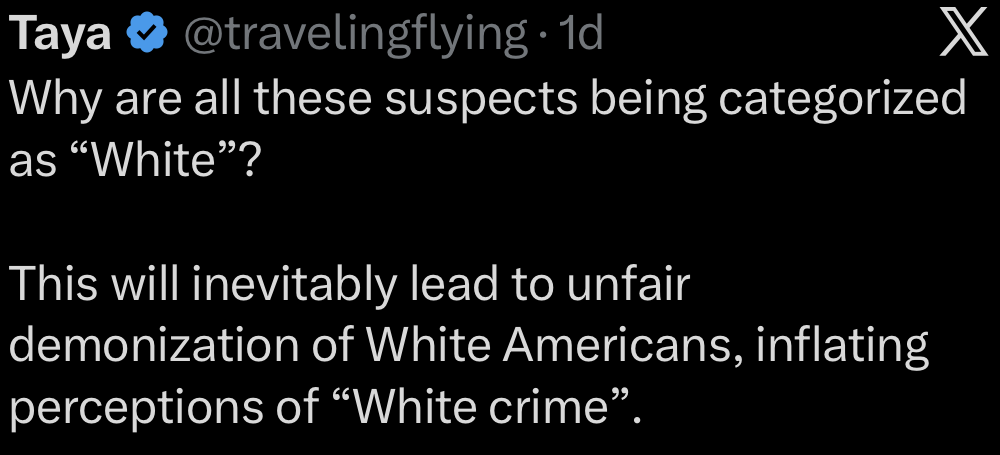
Task: Click the 1d post timestamp
Action: [581, 35]
